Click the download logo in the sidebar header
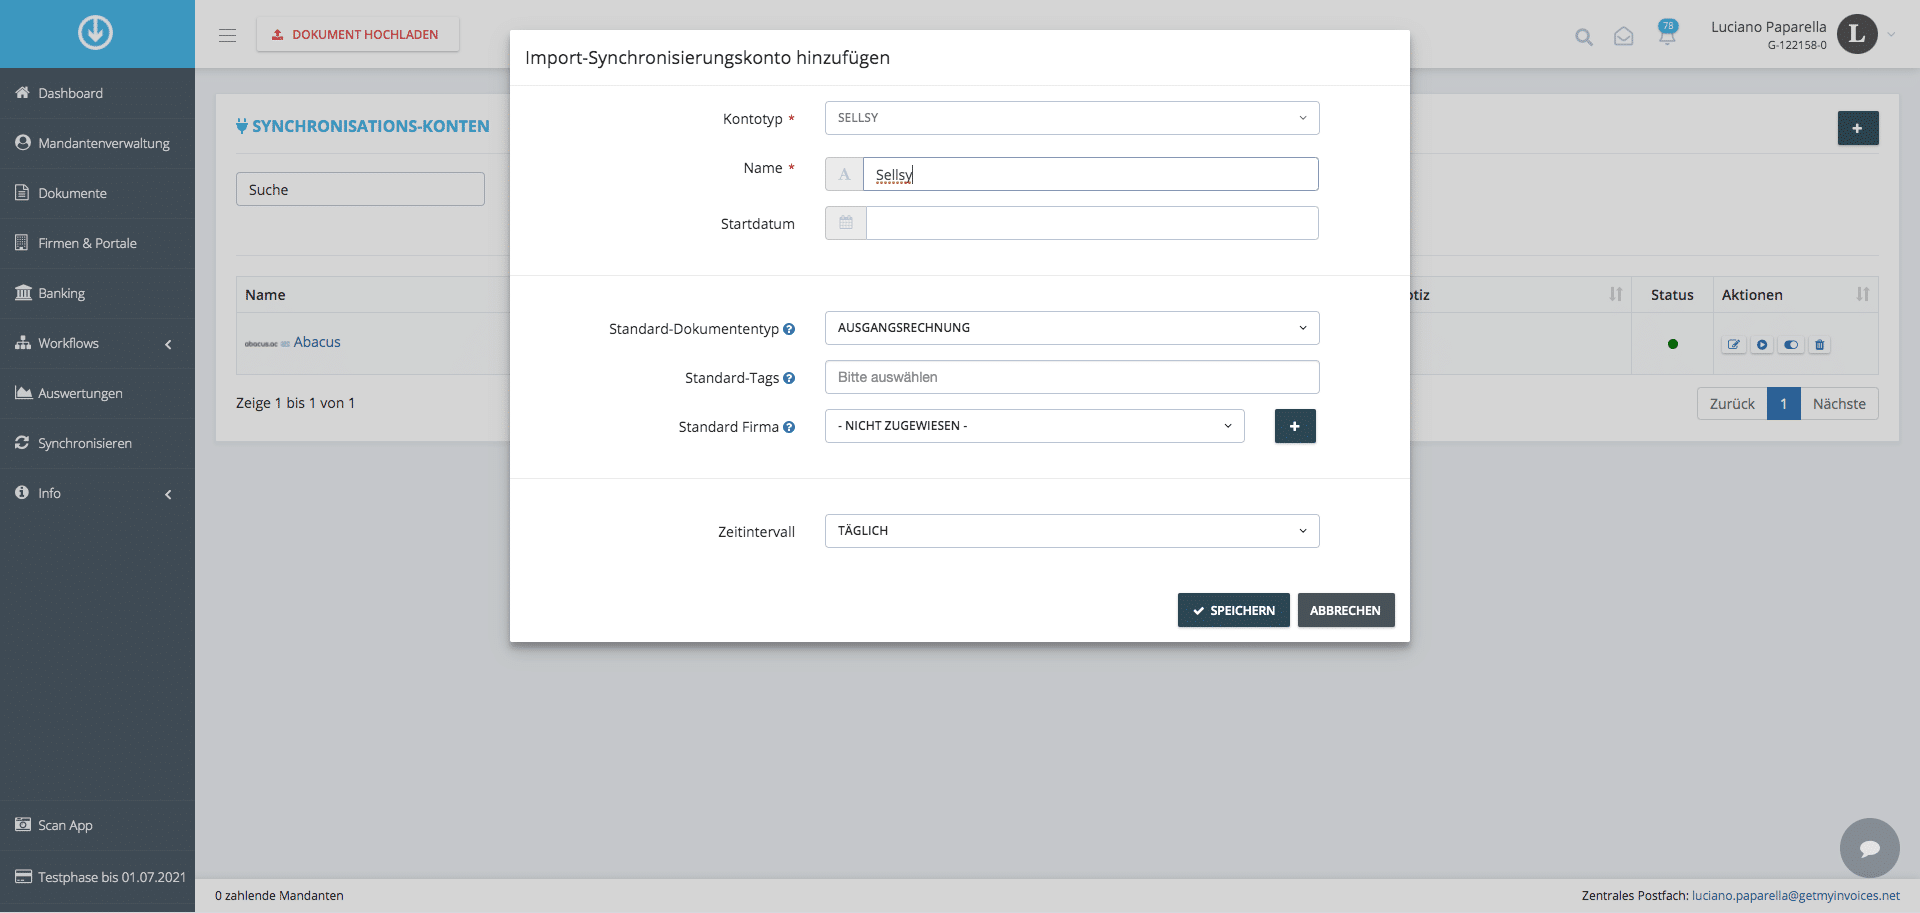1920x913 pixels. point(96,33)
